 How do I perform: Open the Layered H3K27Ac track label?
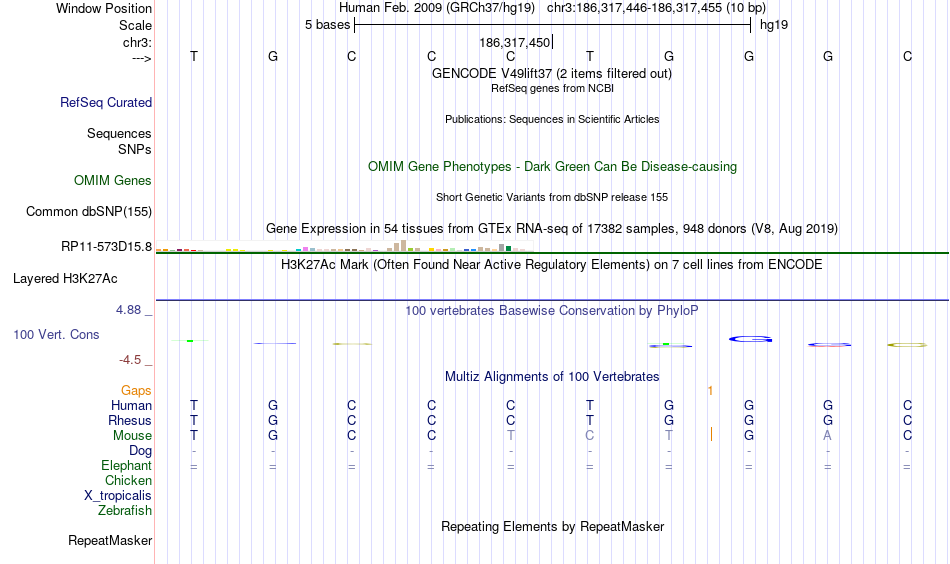65,279
